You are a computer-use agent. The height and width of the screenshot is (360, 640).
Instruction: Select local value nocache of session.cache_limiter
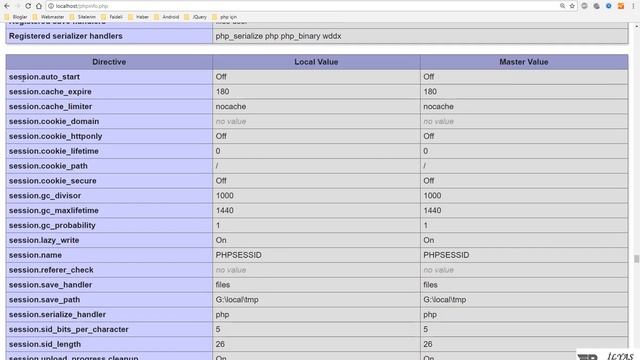click(x=231, y=107)
